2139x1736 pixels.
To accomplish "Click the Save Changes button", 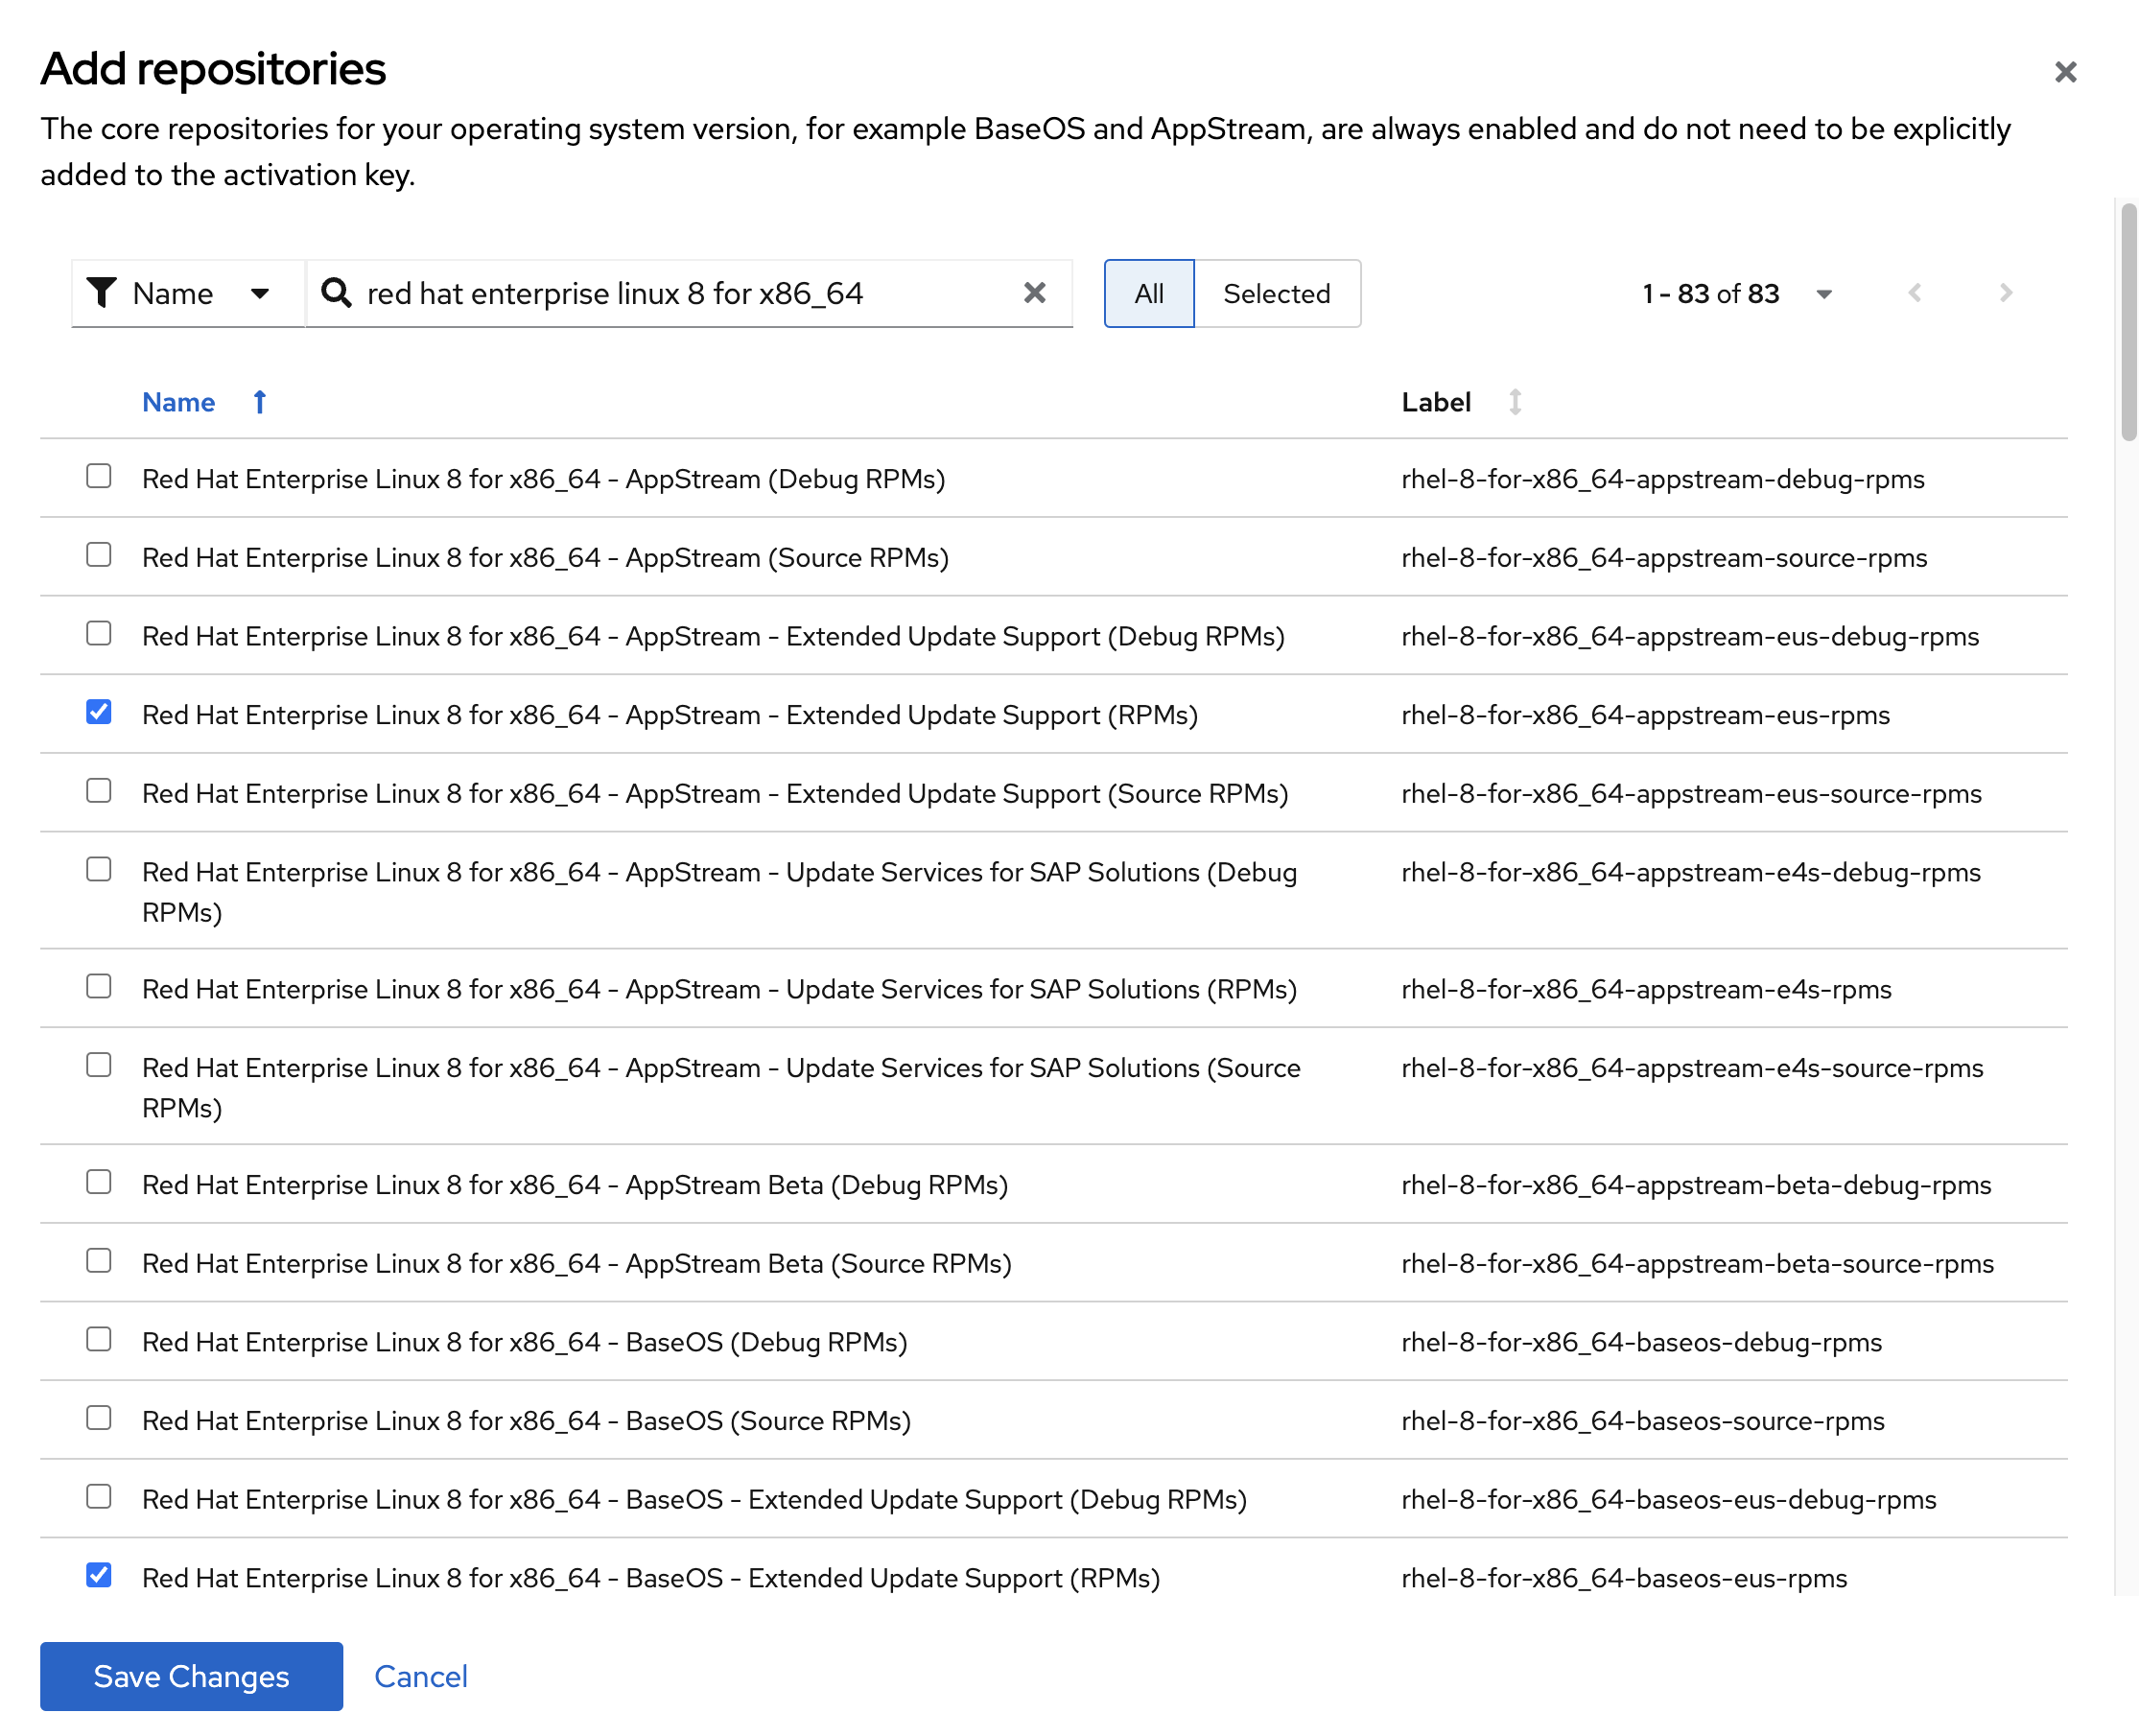I will coord(192,1676).
